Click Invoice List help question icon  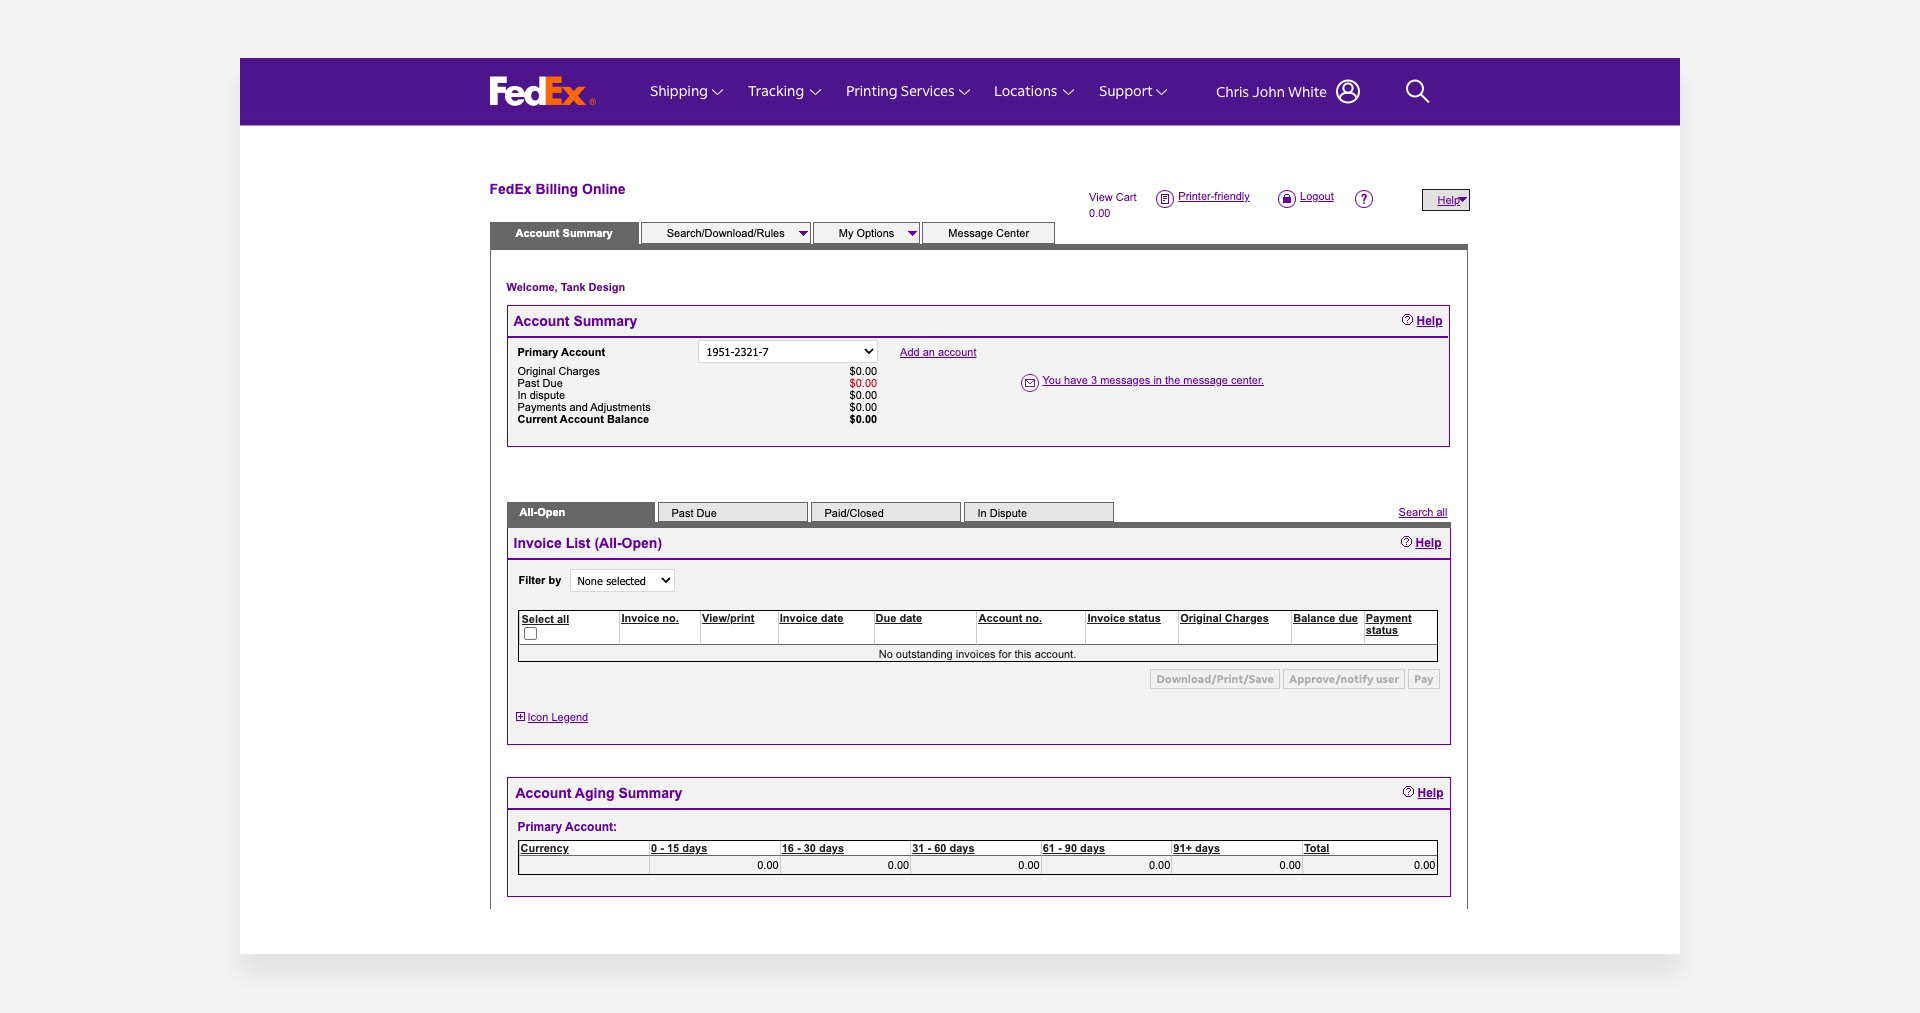tap(1406, 542)
